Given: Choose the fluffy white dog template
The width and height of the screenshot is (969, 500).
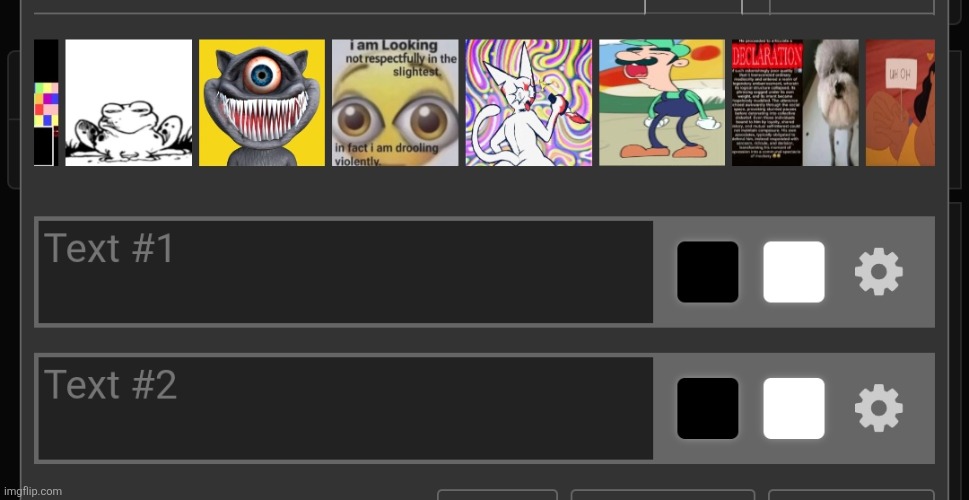Looking at the screenshot, I should pos(831,103).
